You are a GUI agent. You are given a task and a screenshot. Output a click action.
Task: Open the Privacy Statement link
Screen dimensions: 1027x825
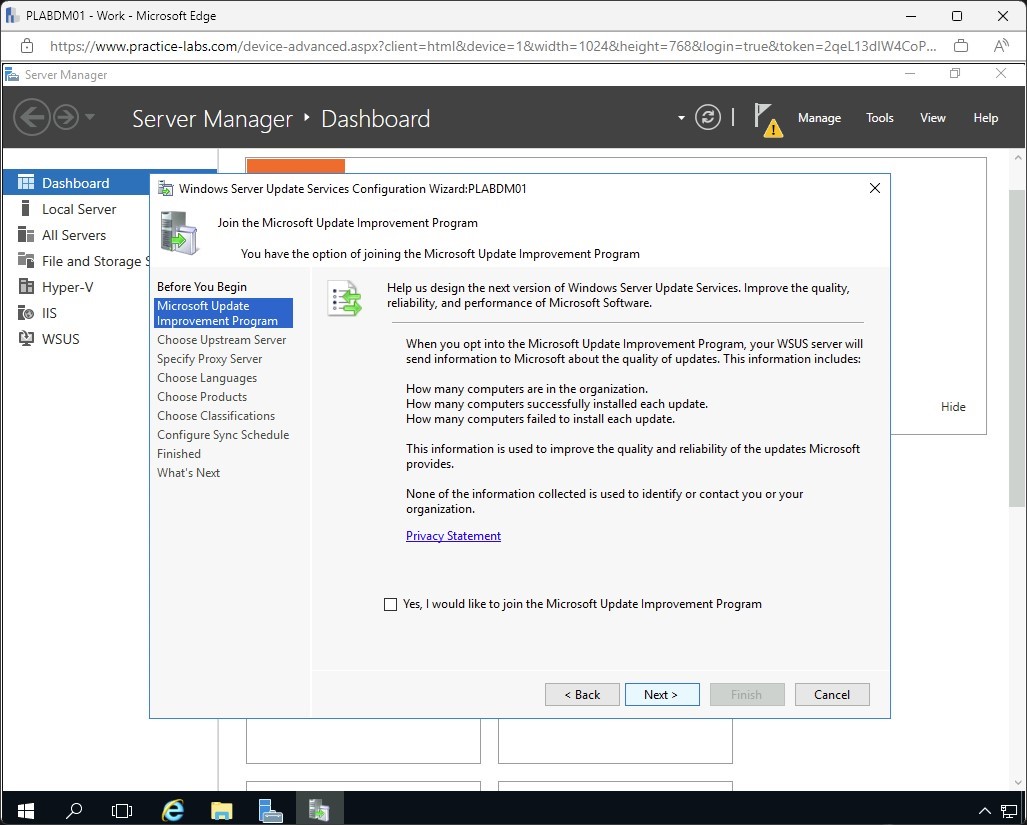pyautogui.click(x=453, y=536)
